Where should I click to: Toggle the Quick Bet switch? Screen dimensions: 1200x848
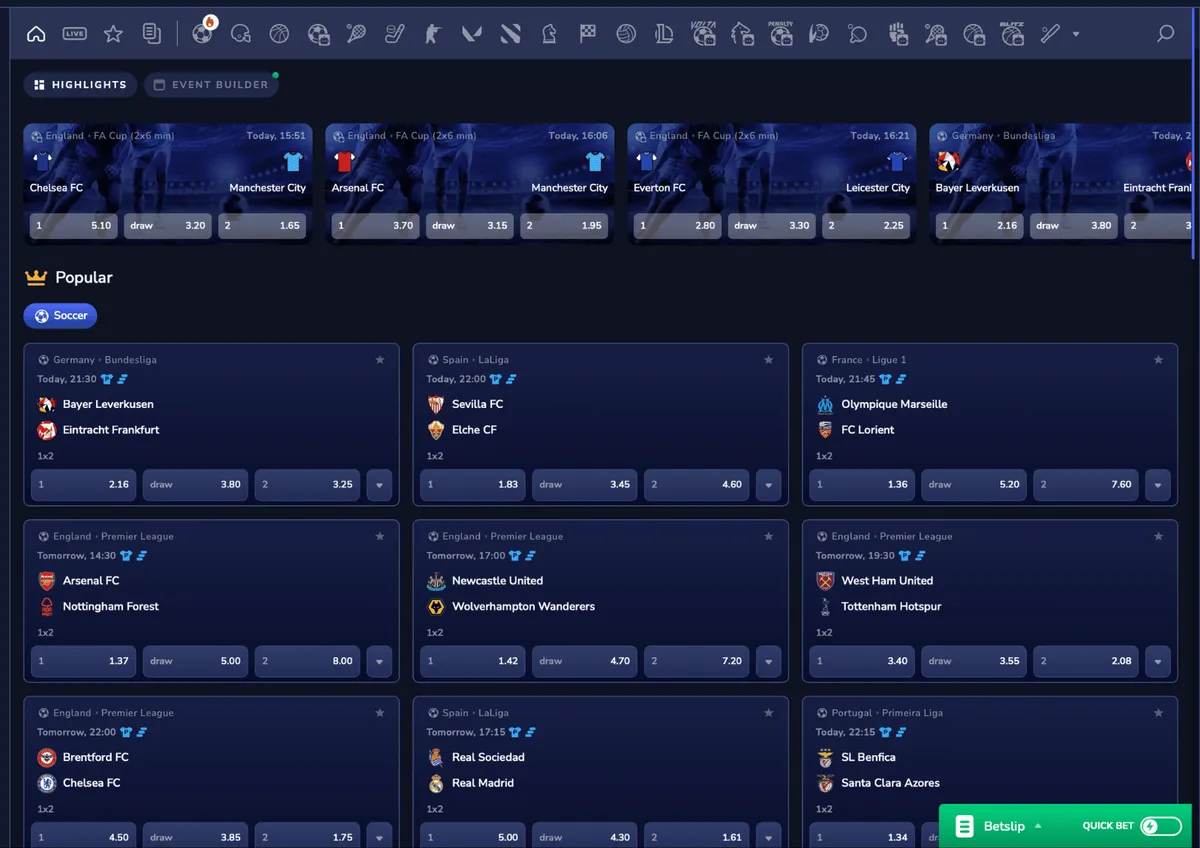[1161, 826]
